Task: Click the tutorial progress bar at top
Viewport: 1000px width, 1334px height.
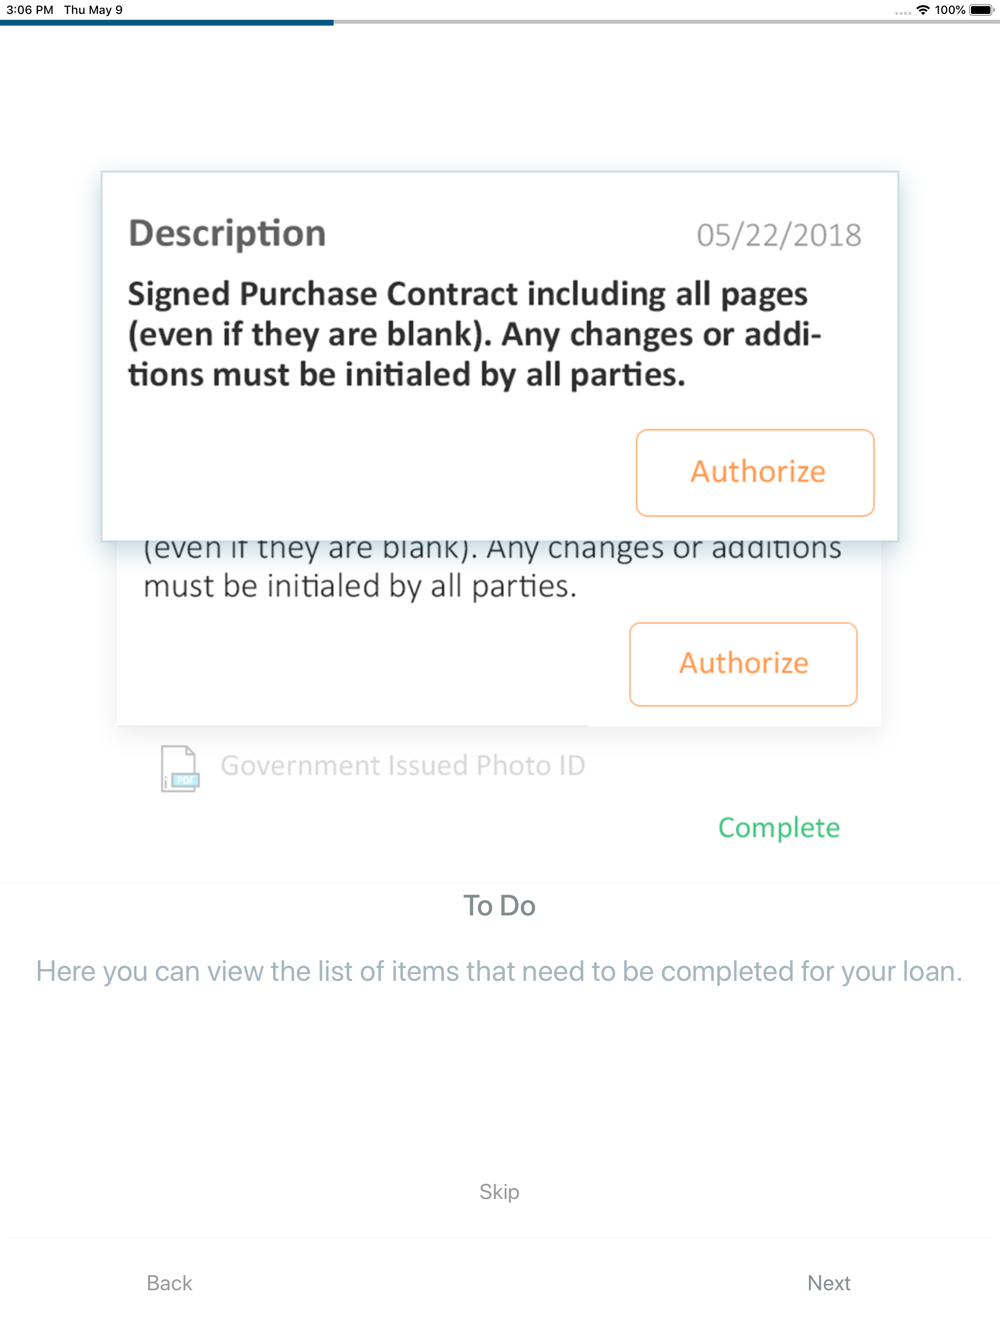Action: (x=500, y=22)
